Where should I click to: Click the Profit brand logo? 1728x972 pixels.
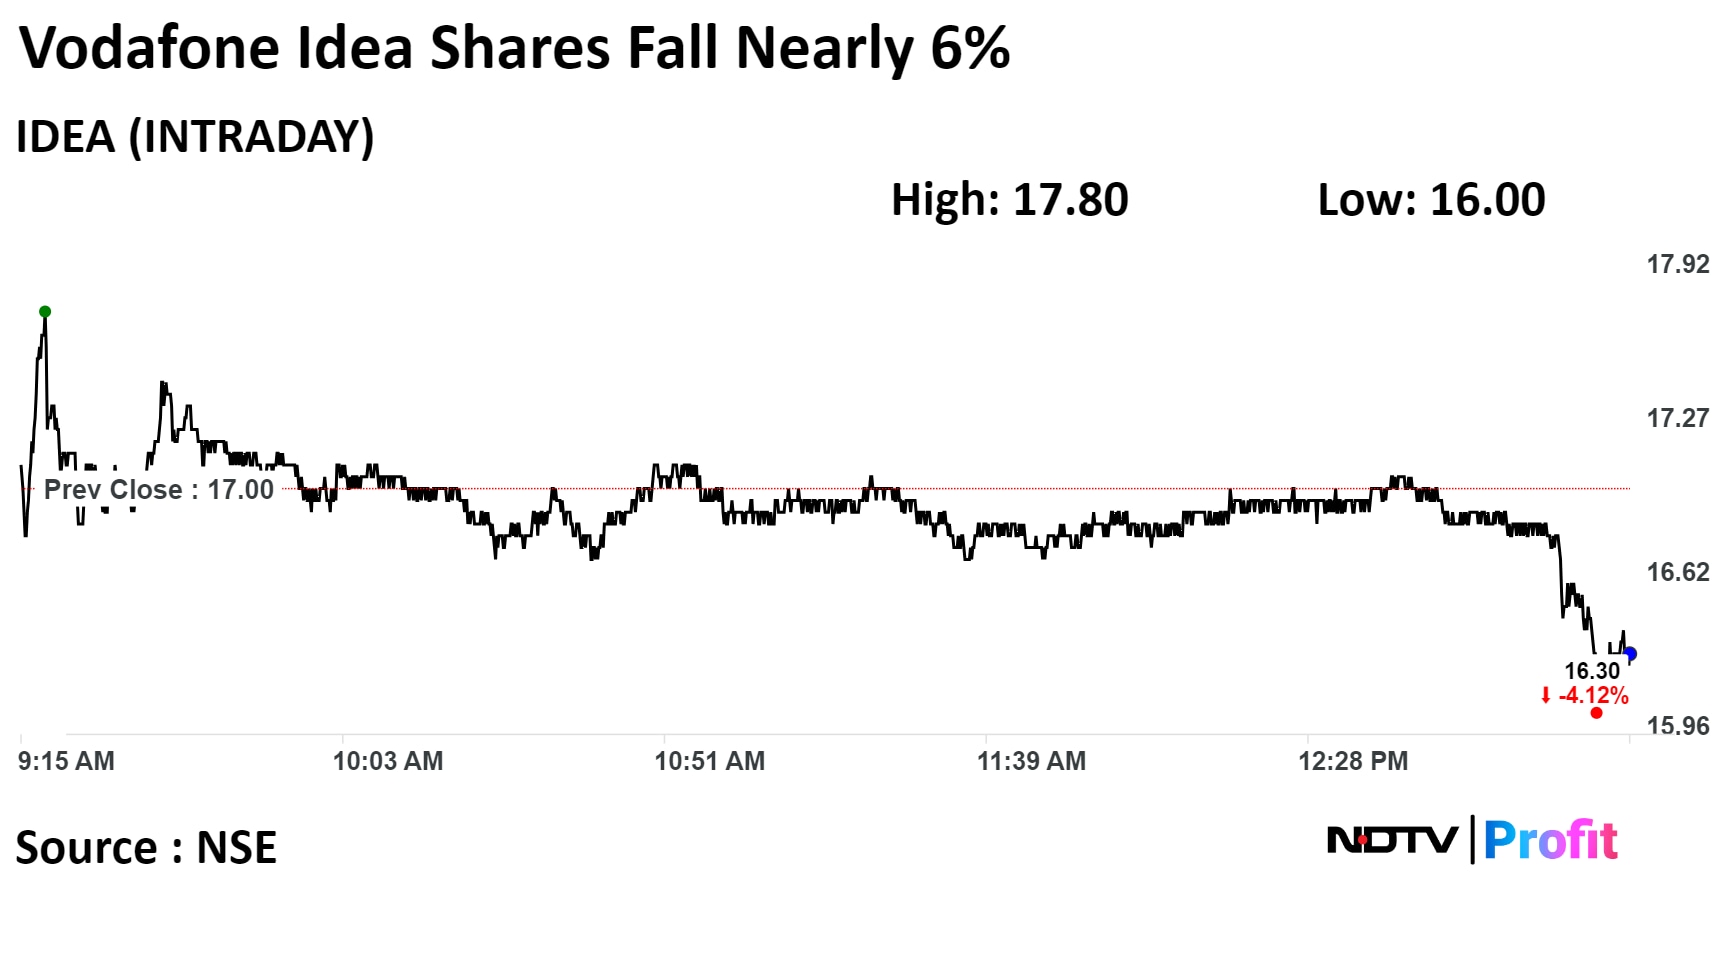[1550, 840]
